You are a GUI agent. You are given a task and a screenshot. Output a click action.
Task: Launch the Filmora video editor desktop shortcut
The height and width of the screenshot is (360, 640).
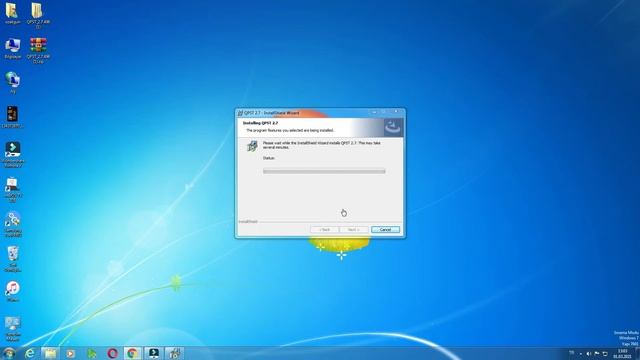click(x=13, y=154)
